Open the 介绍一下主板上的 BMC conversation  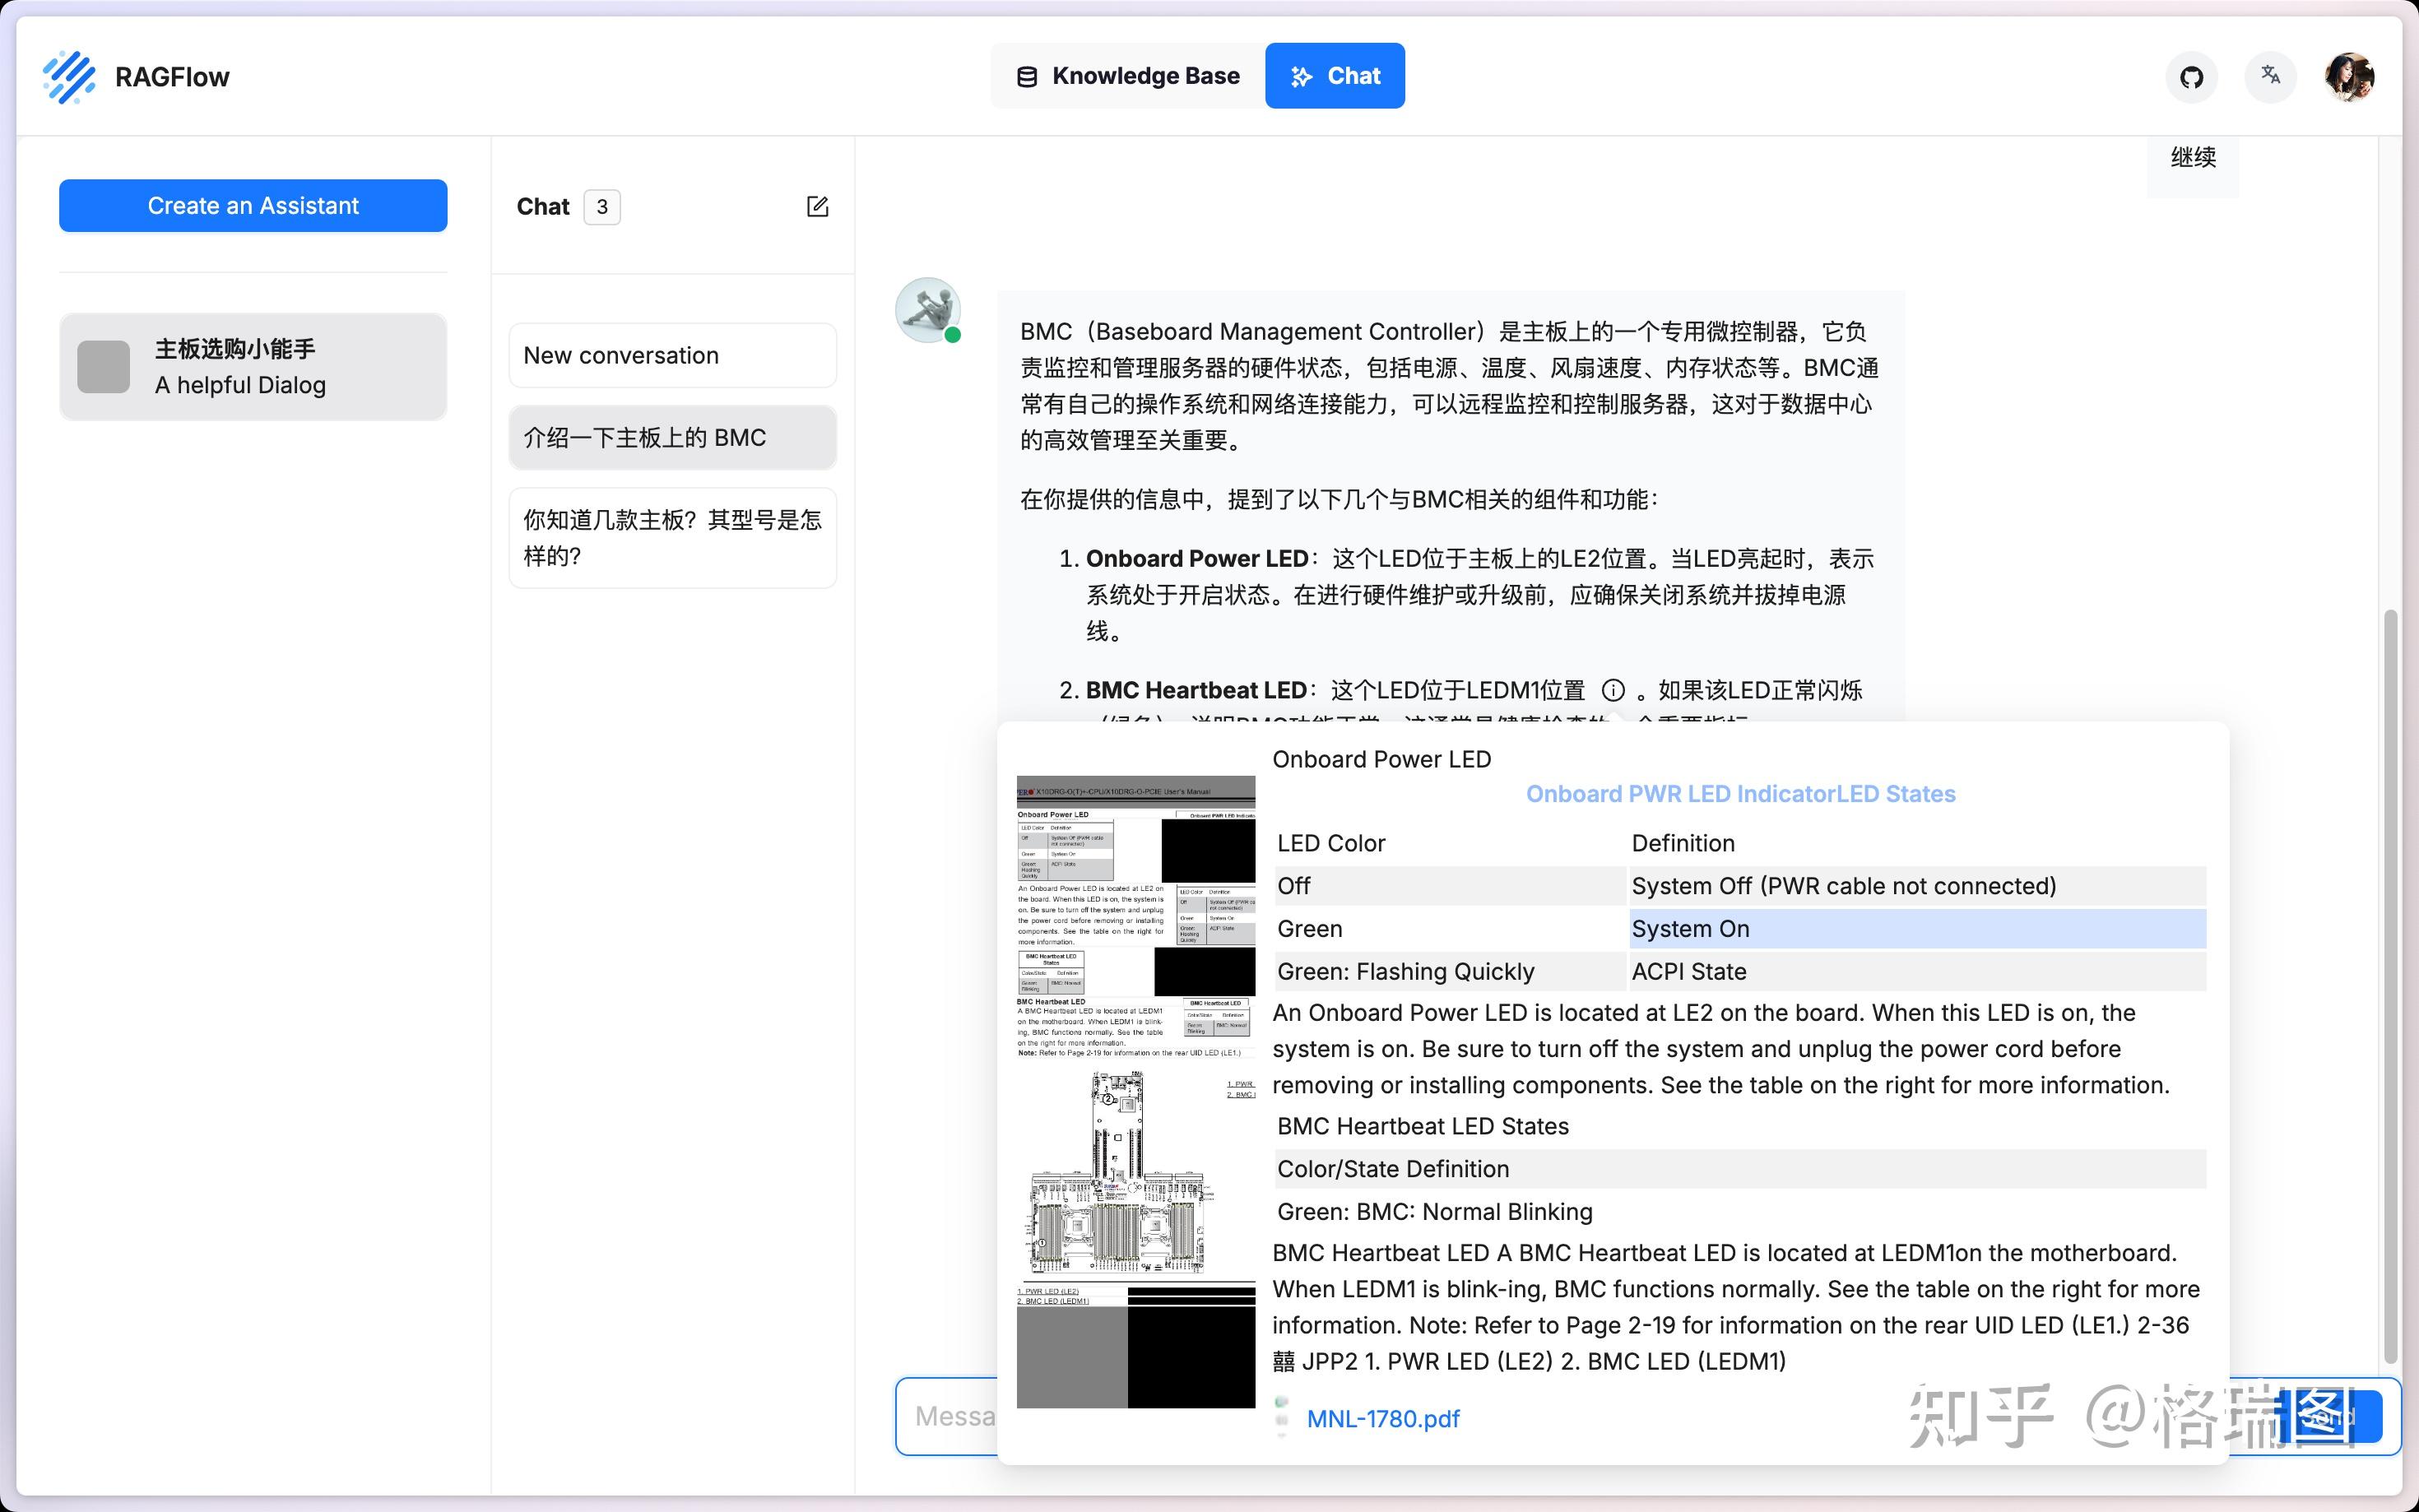[x=672, y=438]
